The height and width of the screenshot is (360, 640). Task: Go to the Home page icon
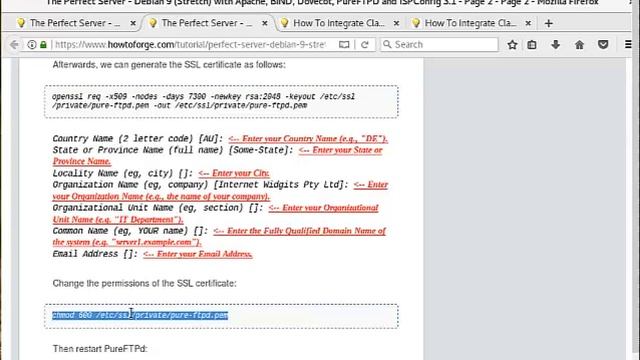coord(579,44)
